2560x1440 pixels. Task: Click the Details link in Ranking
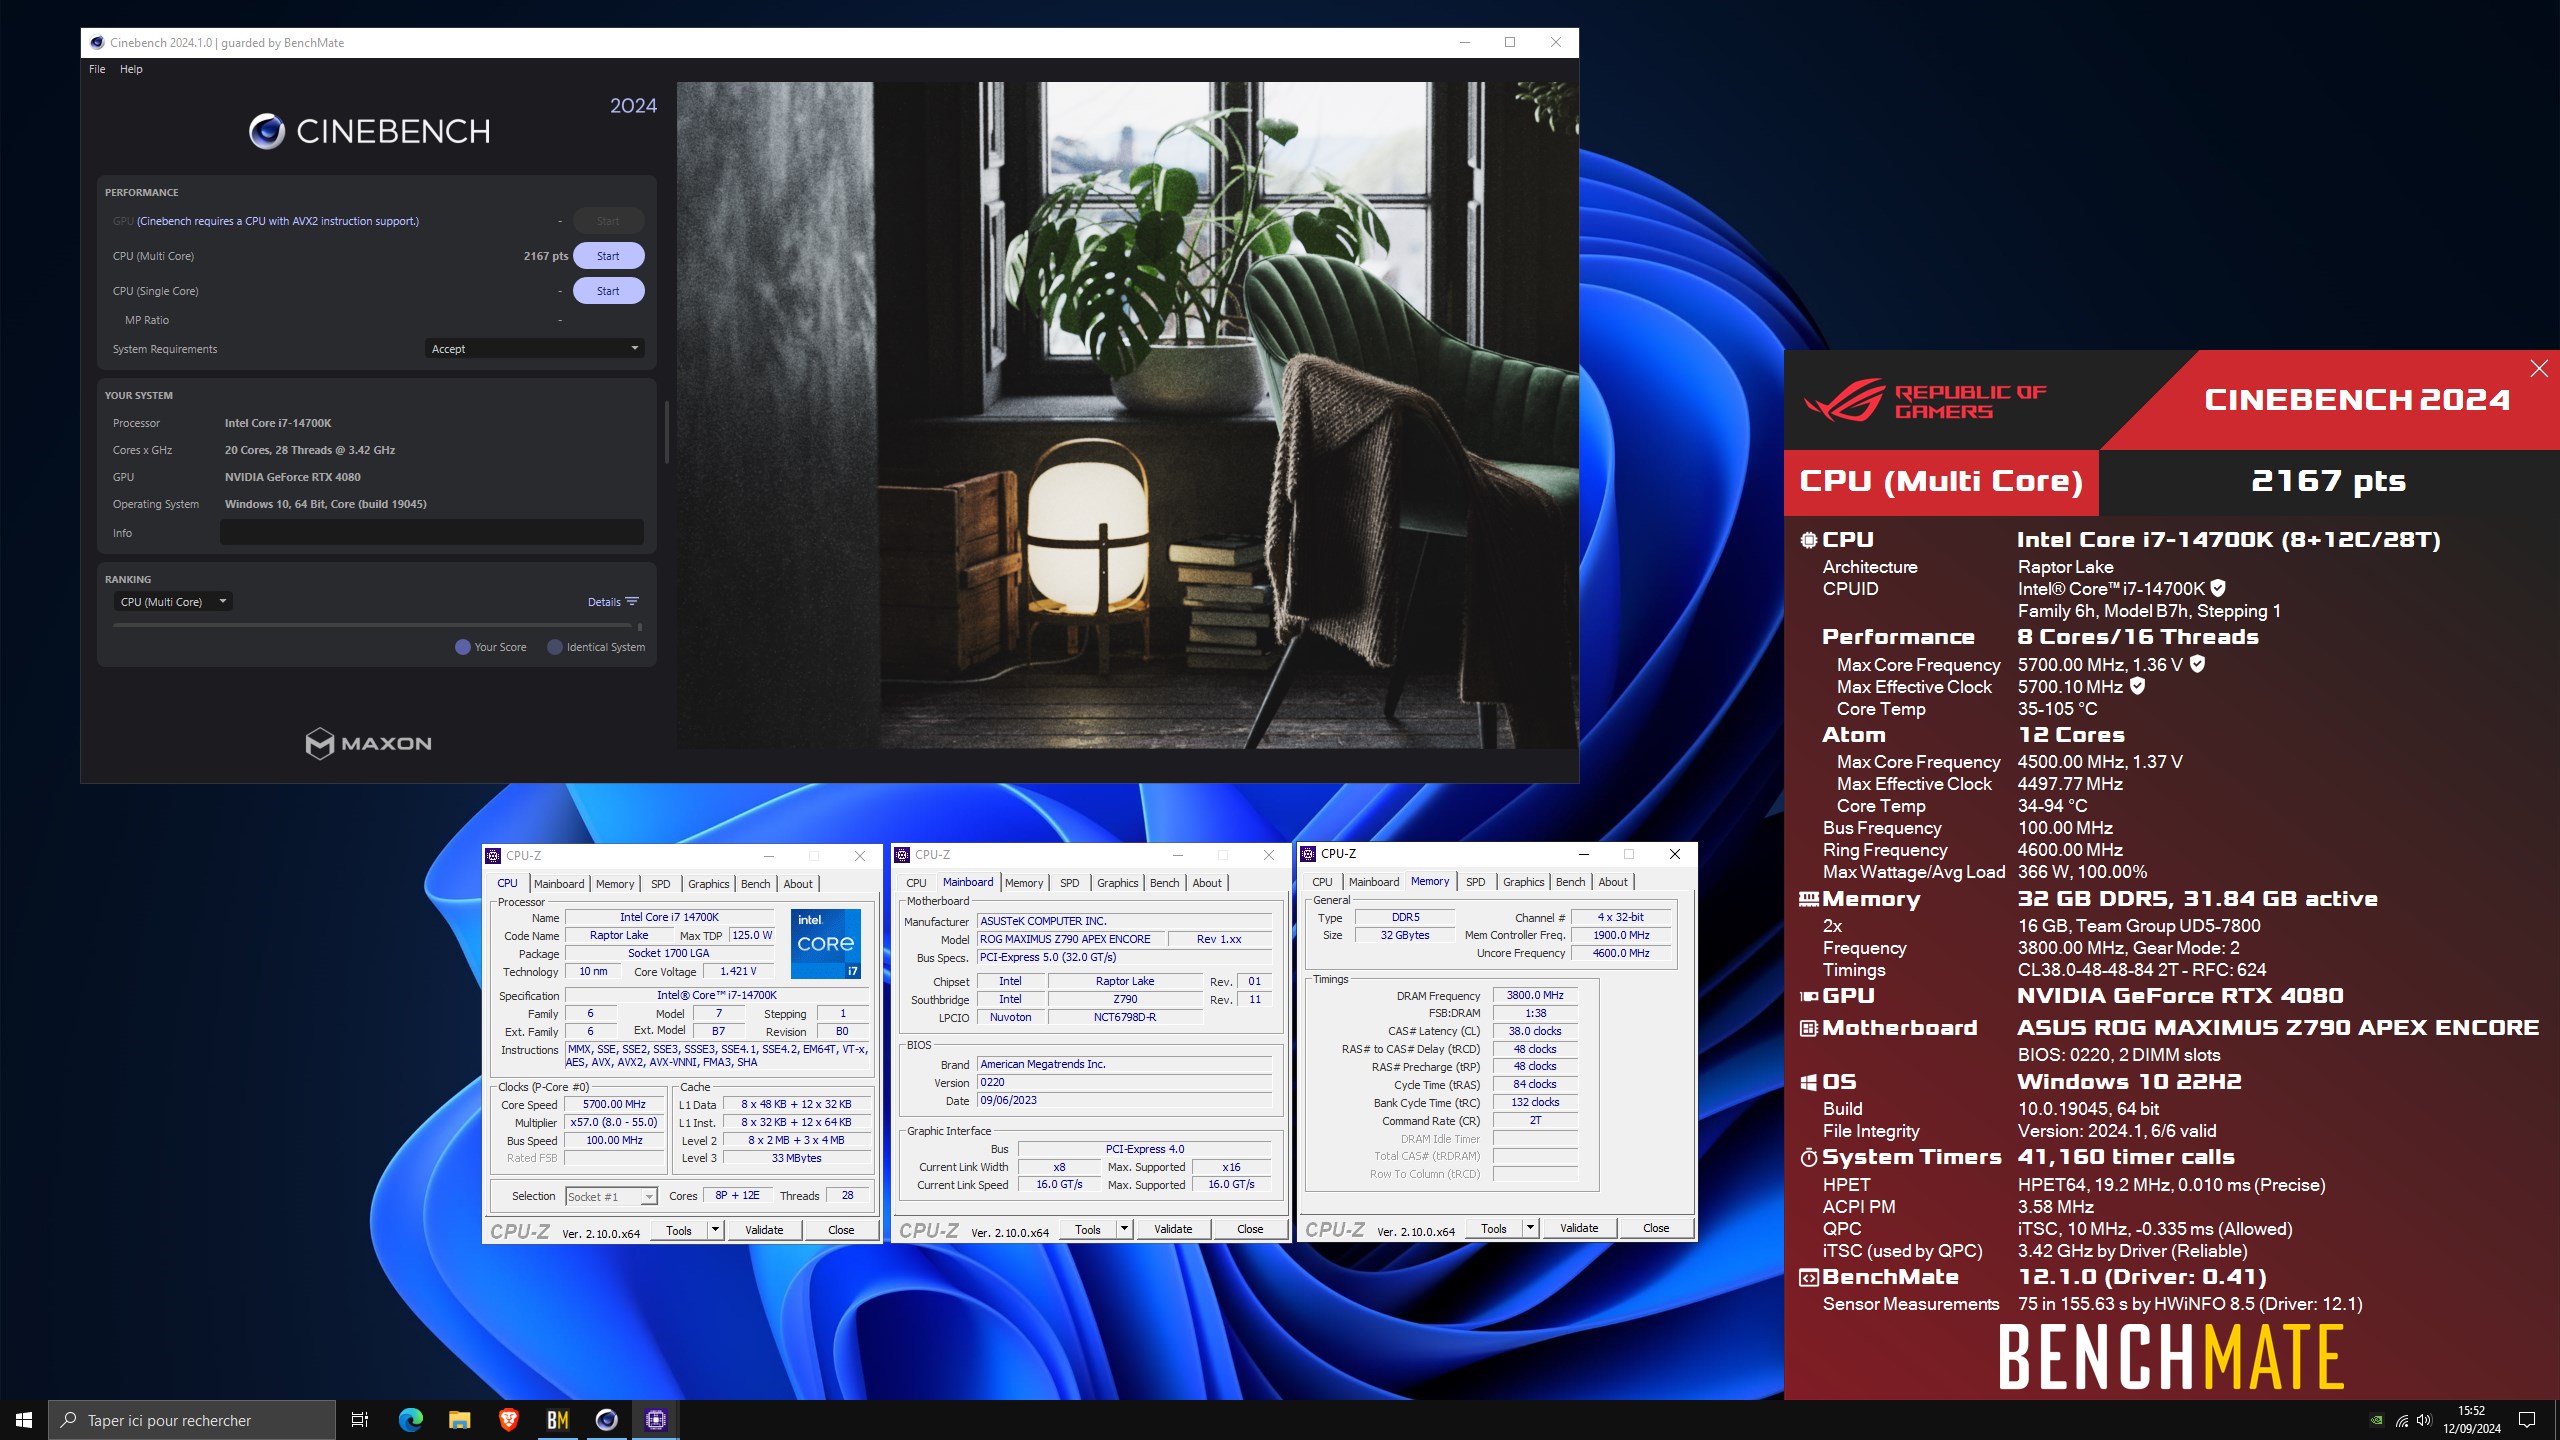604,602
